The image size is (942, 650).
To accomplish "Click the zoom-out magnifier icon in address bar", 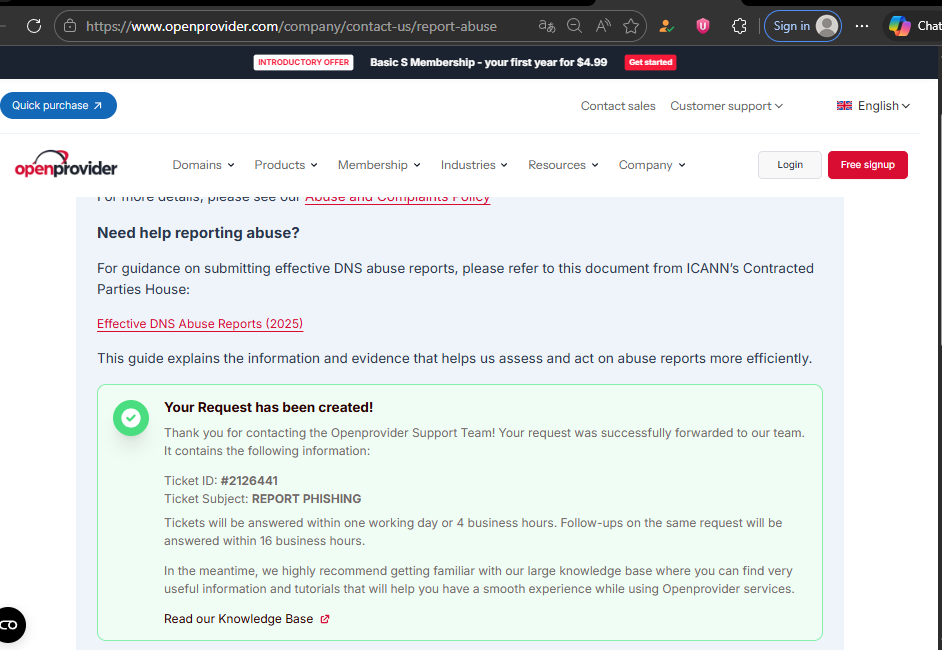I will [574, 26].
